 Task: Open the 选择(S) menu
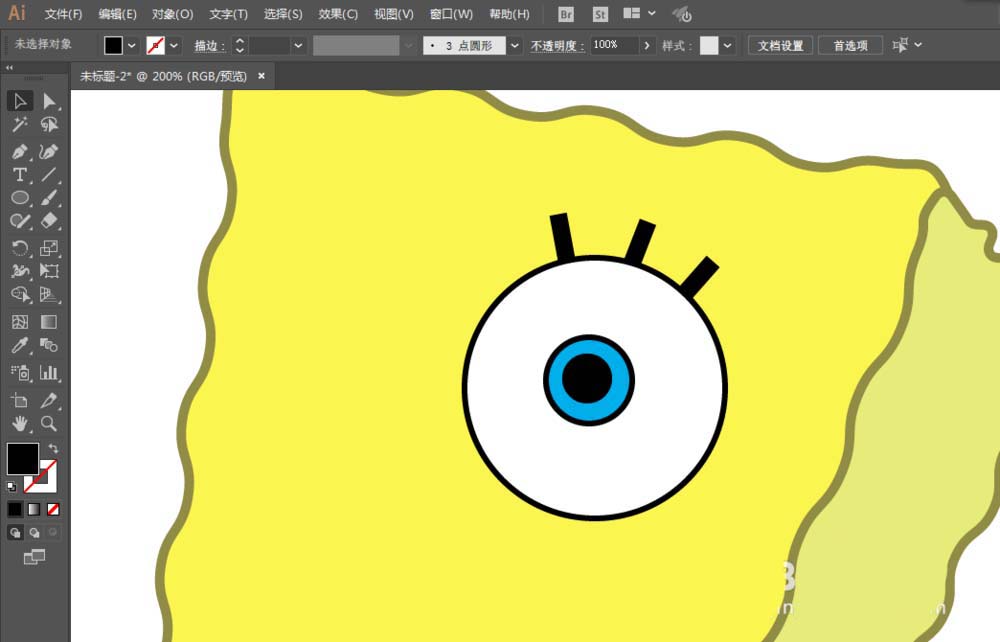pos(283,14)
